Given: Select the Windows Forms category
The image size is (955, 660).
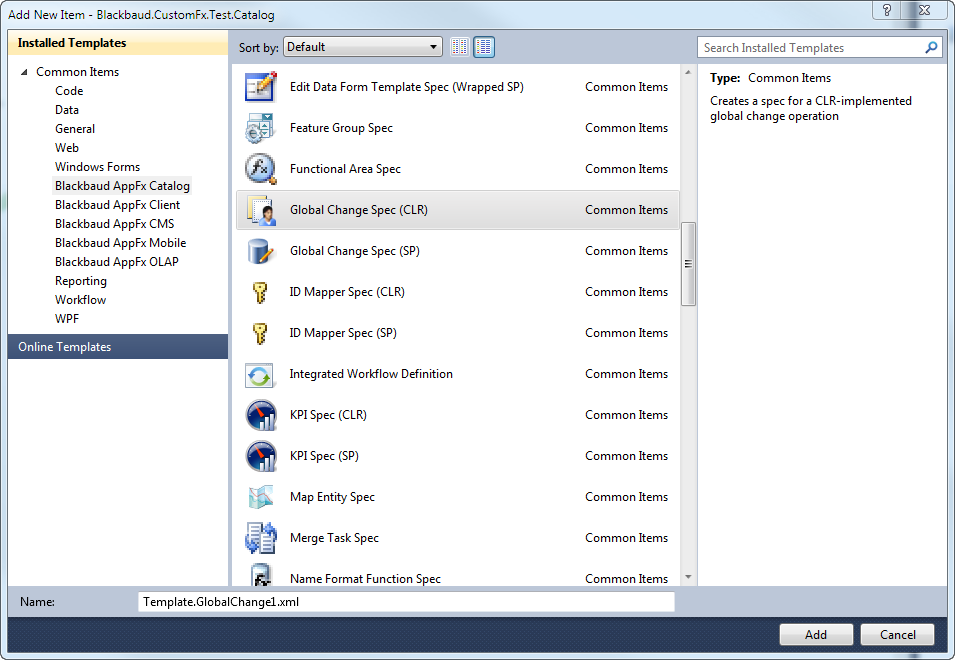Looking at the screenshot, I should [x=97, y=166].
